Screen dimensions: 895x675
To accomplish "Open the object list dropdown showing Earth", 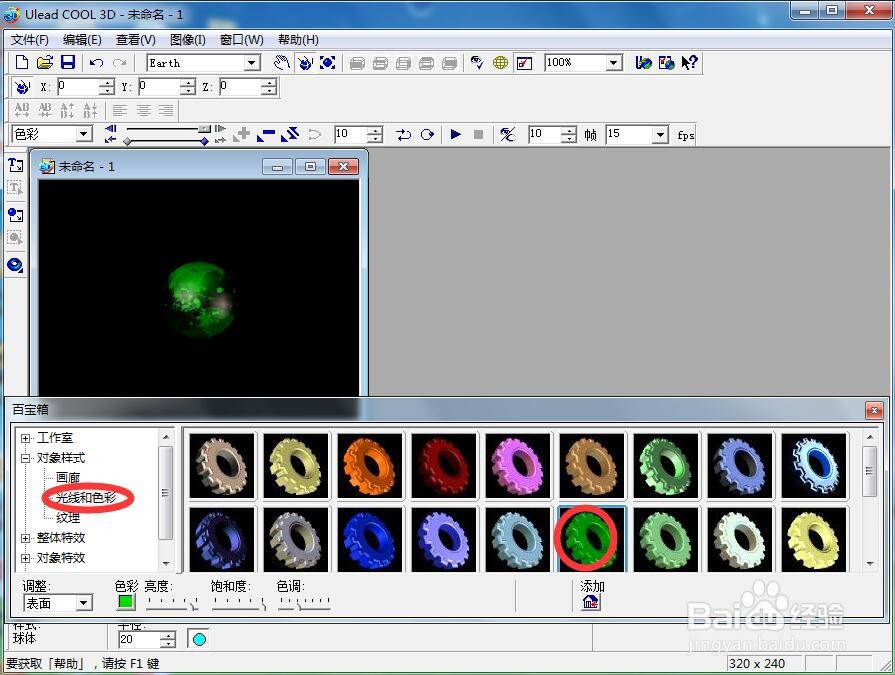I will click(x=252, y=63).
